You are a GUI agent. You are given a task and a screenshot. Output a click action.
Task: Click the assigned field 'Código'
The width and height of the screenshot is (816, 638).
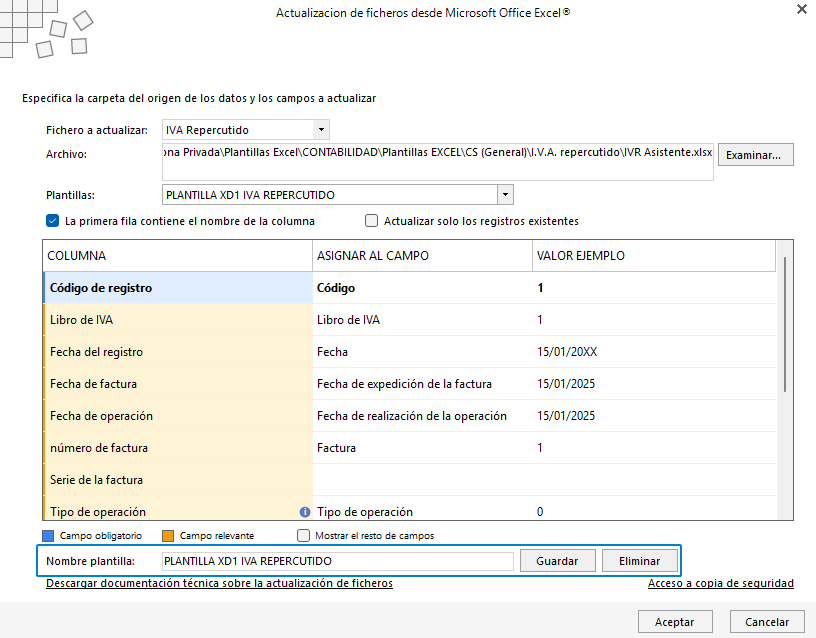(x=336, y=288)
